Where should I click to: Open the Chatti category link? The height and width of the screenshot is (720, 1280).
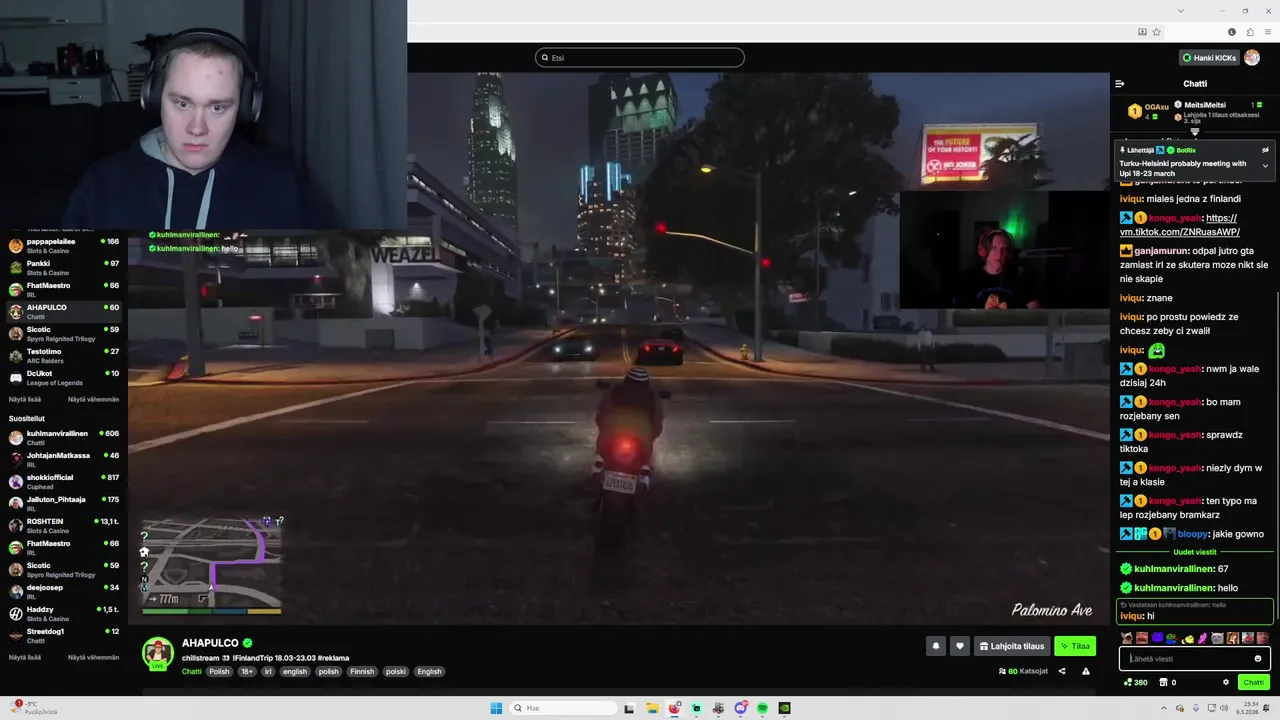click(x=191, y=672)
